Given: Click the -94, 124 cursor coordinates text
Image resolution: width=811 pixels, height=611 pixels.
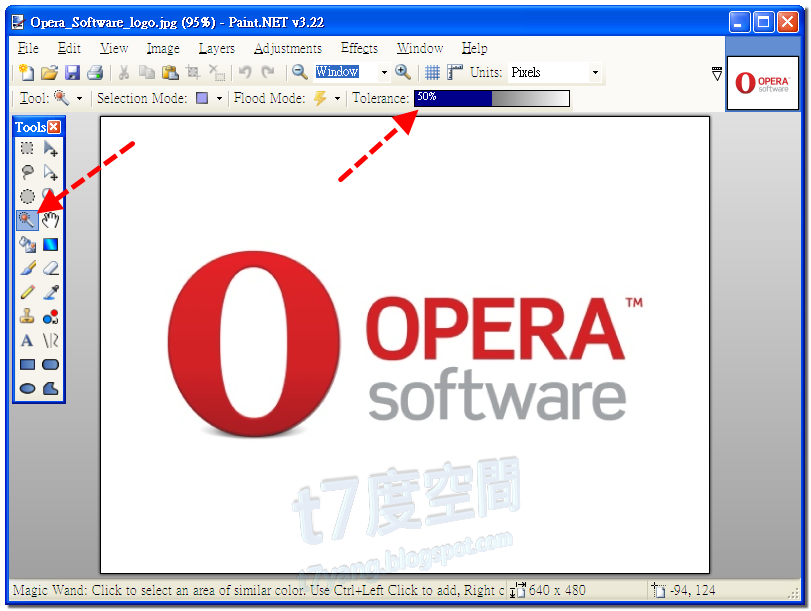Looking at the screenshot, I should point(693,590).
